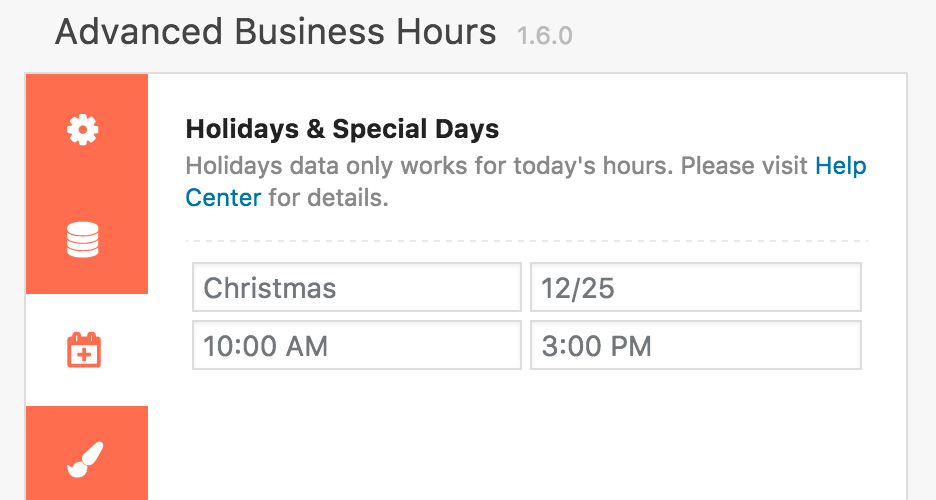The height and width of the screenshot is (500, 936).
Task: Focus the Christmas holiday name field
Action: (357, 287)
